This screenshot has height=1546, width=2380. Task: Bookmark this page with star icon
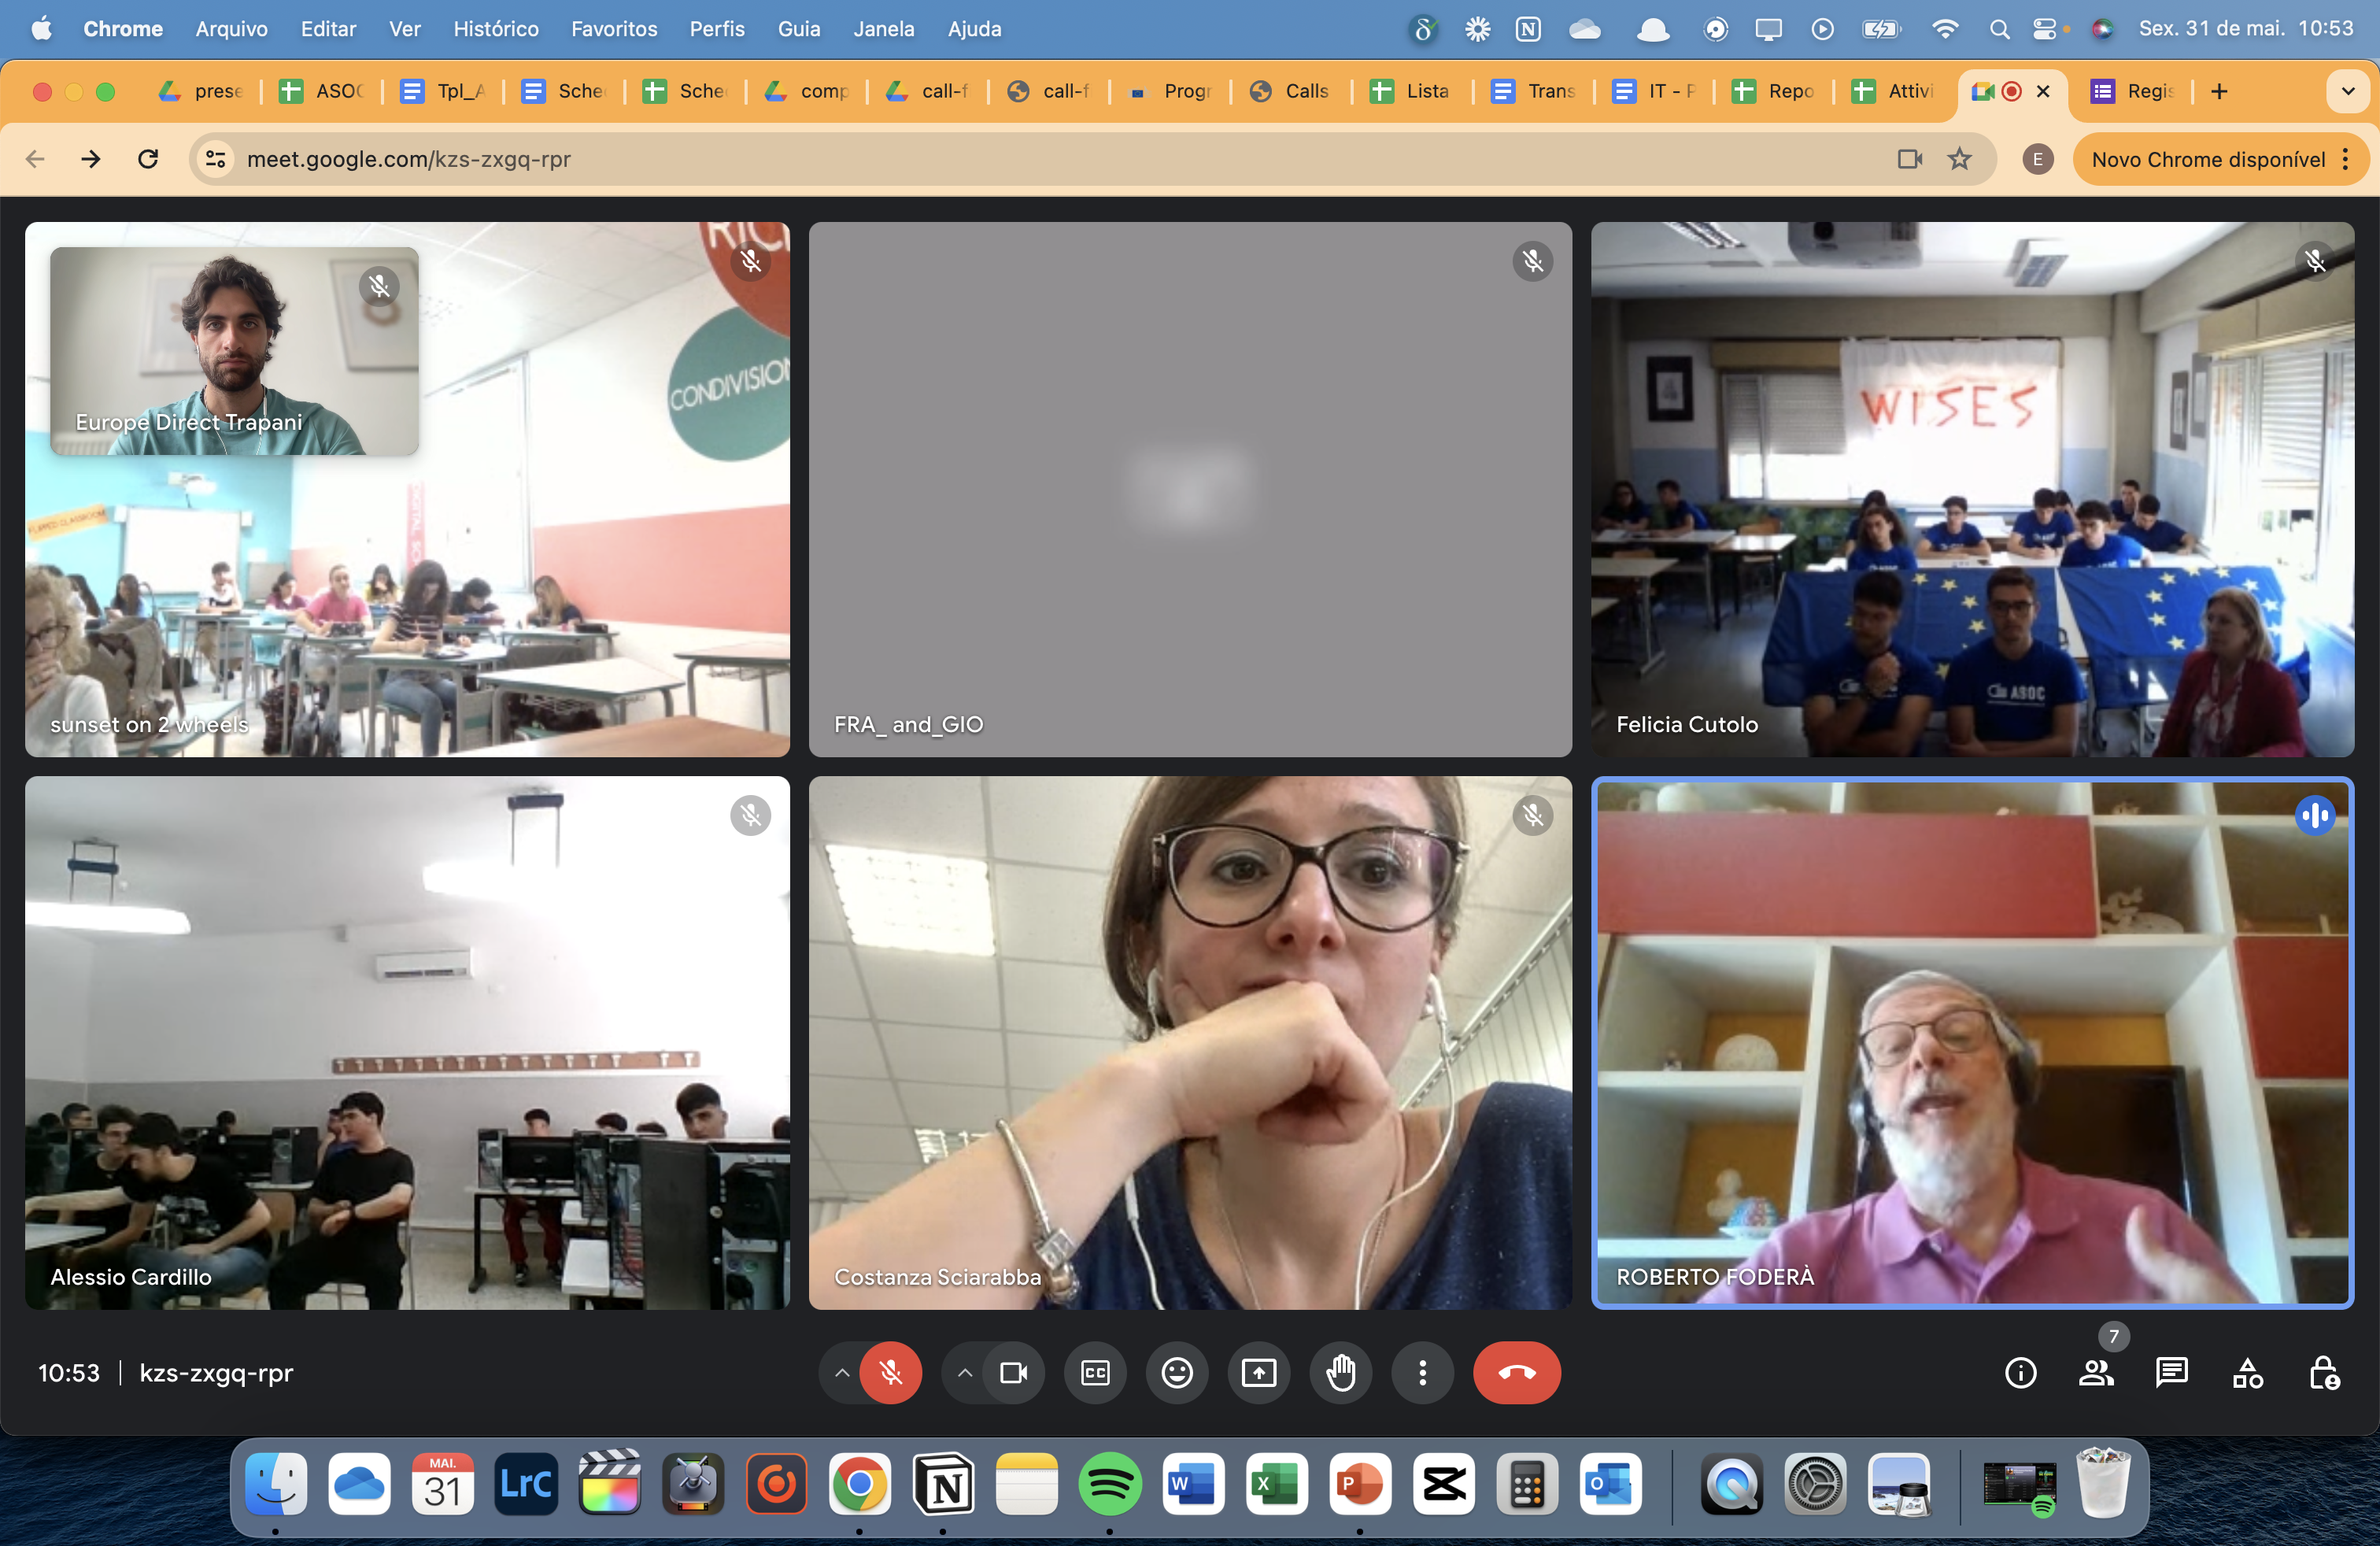tap(1959, 159)
